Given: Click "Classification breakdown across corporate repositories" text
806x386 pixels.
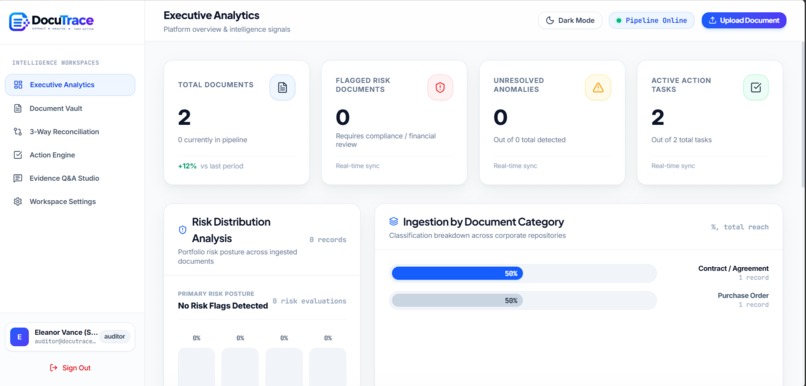Looking at the screenshot, I should coord(478,235).
